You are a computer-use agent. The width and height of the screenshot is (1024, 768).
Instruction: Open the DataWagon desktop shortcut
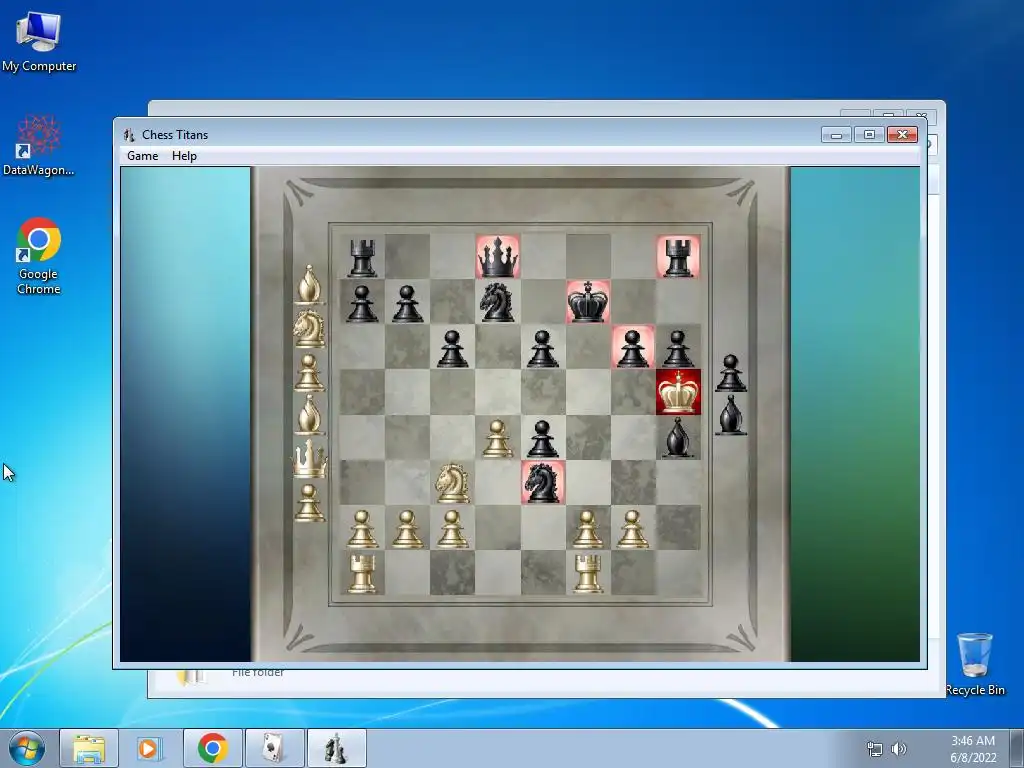click(39, 145)
